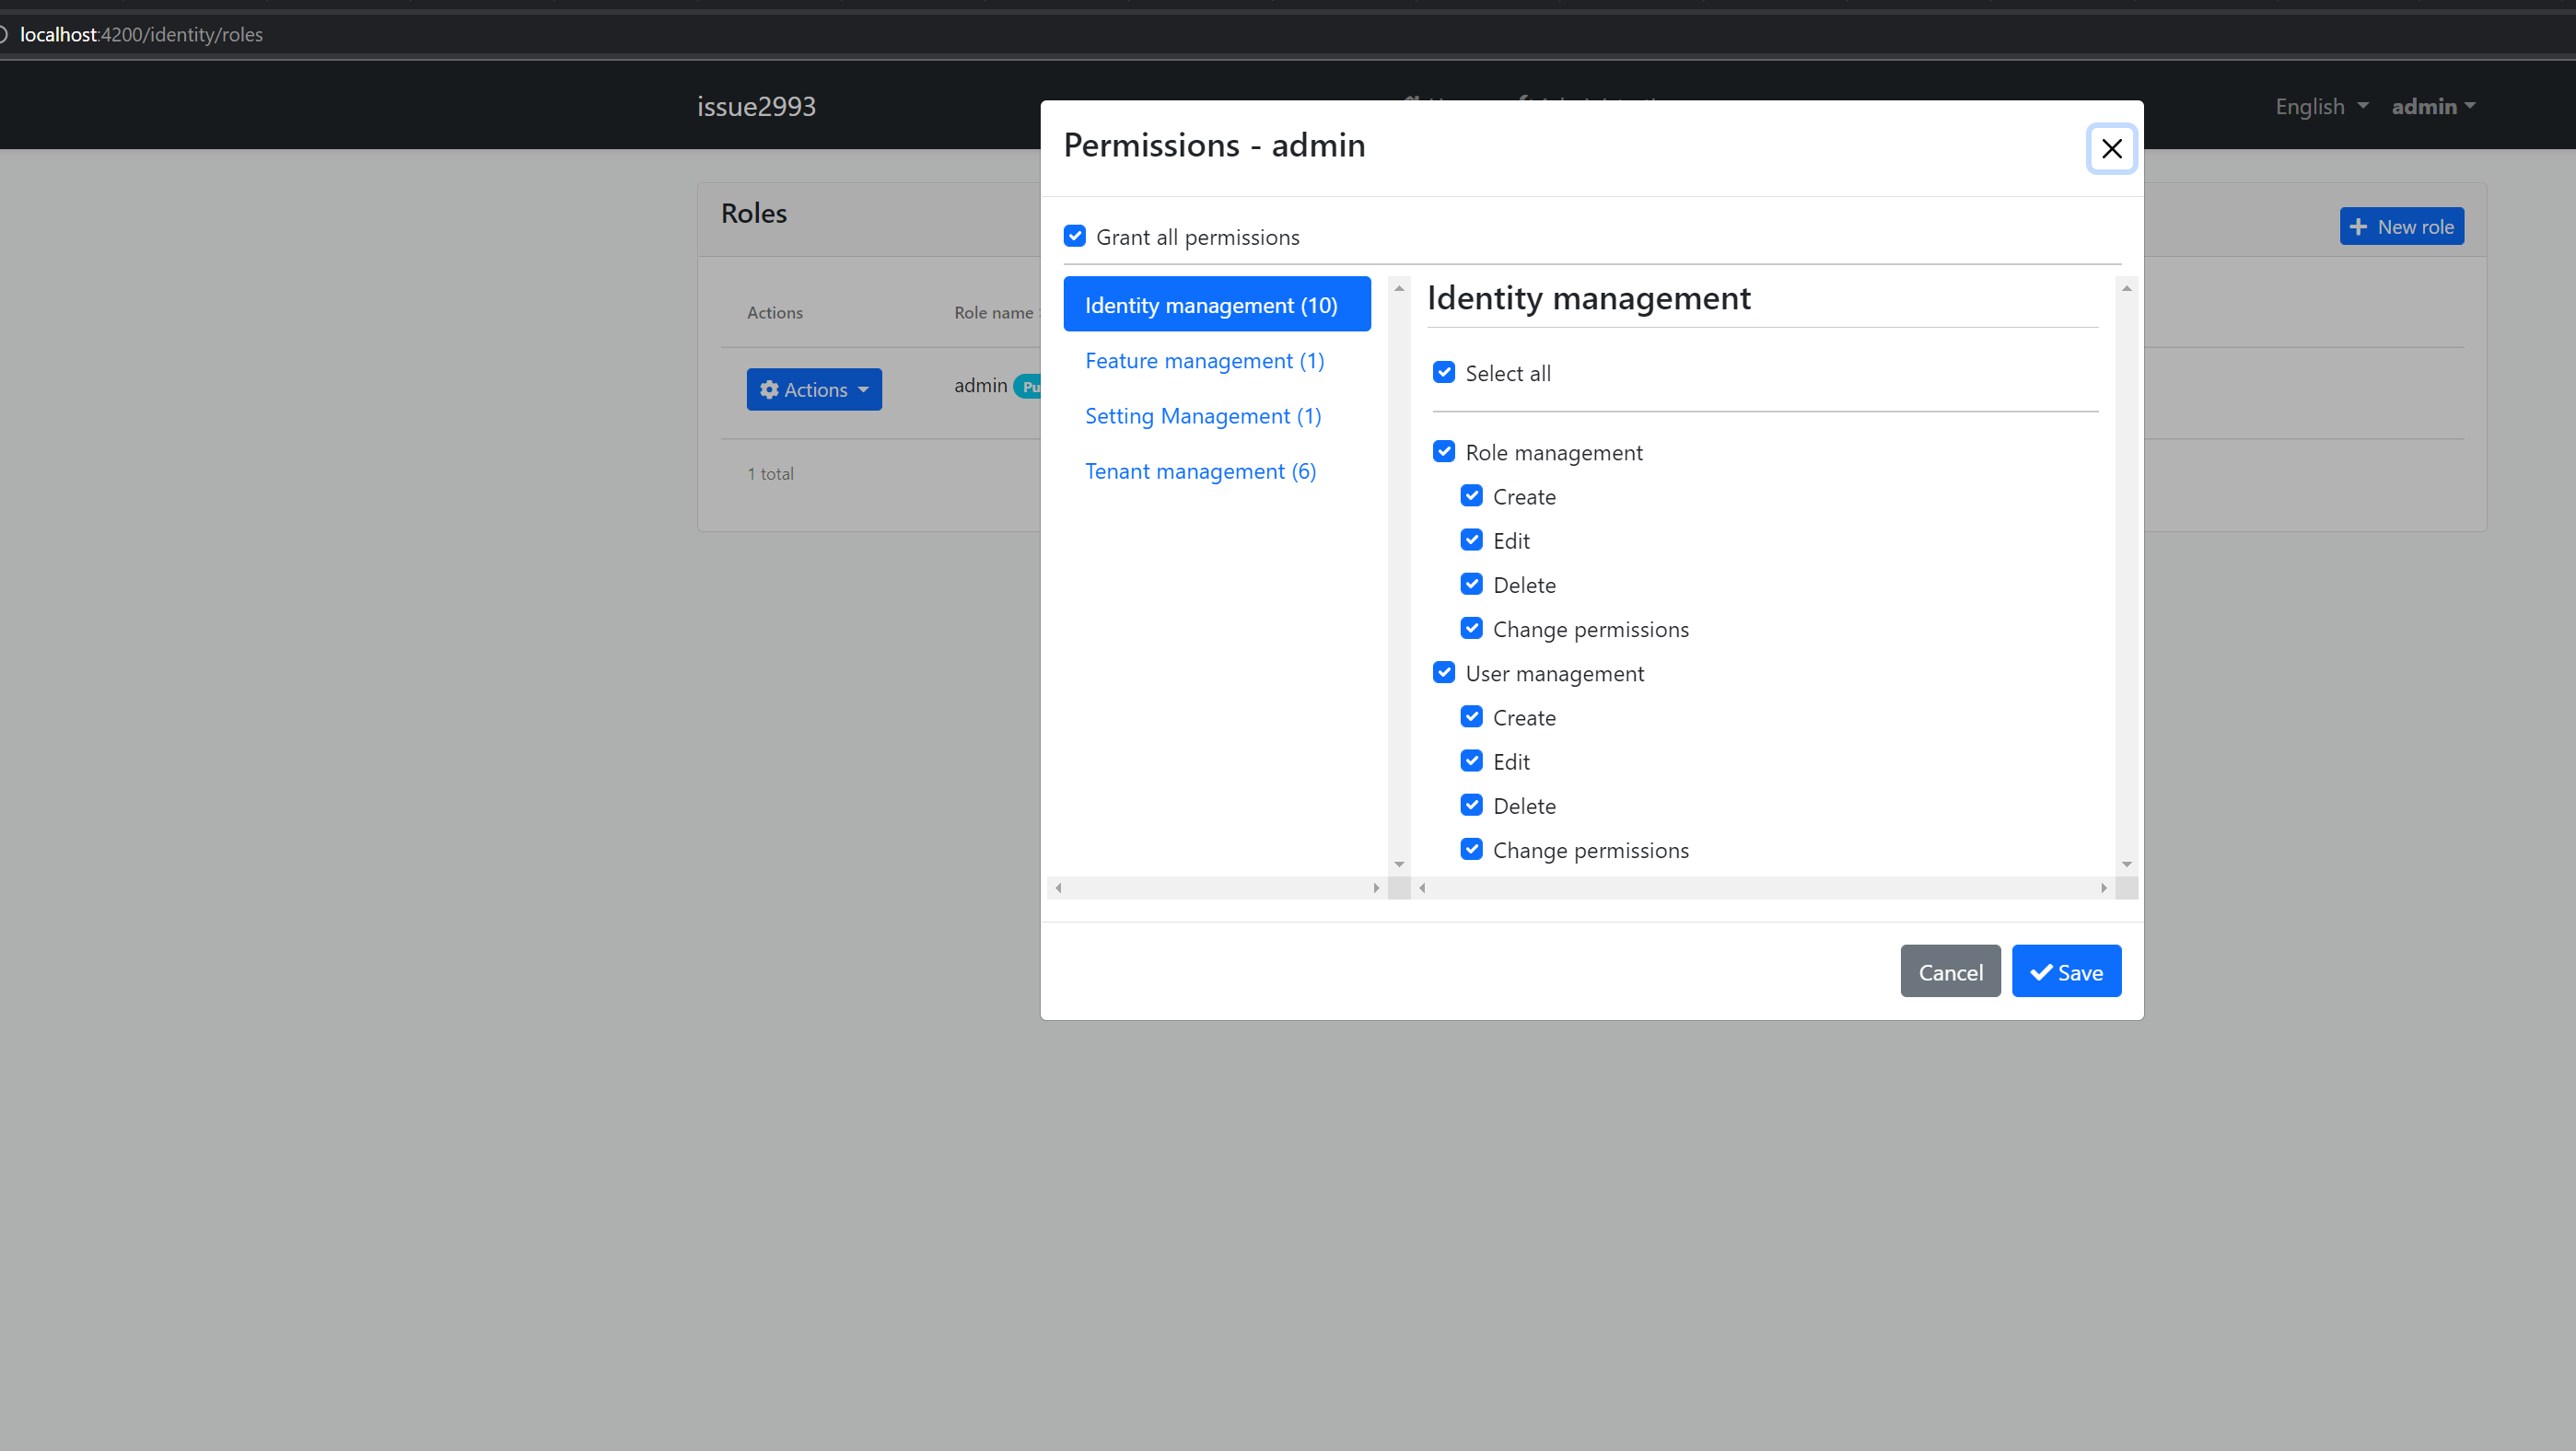Click the up arrow of the inner scrollbar

(1398, 288)
